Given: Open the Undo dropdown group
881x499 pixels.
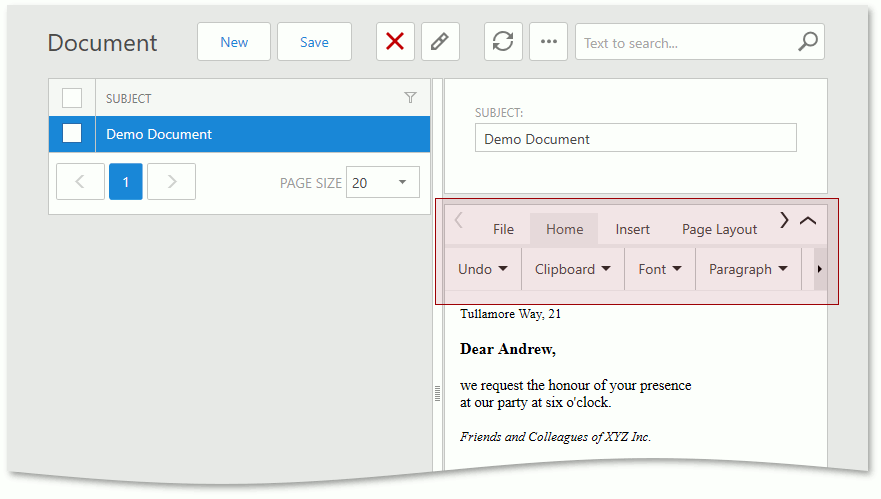Looking at the screenshot, I should pos(483,269).
